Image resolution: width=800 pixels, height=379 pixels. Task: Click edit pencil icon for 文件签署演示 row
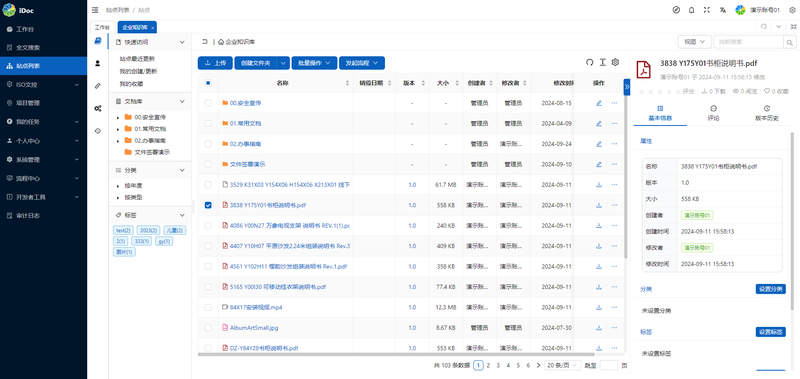(x=599, y=164)
